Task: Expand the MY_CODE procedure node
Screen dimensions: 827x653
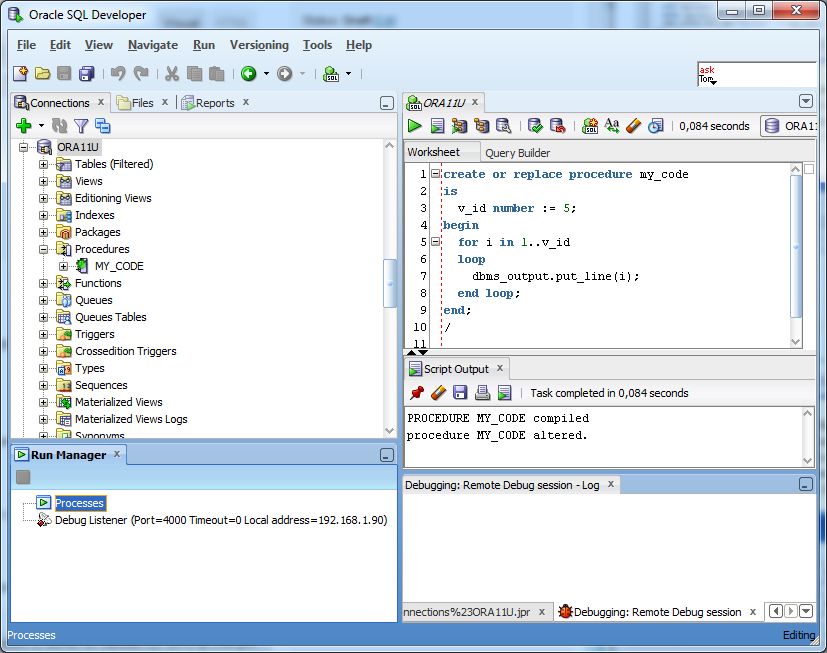Action: coord(63,266)
